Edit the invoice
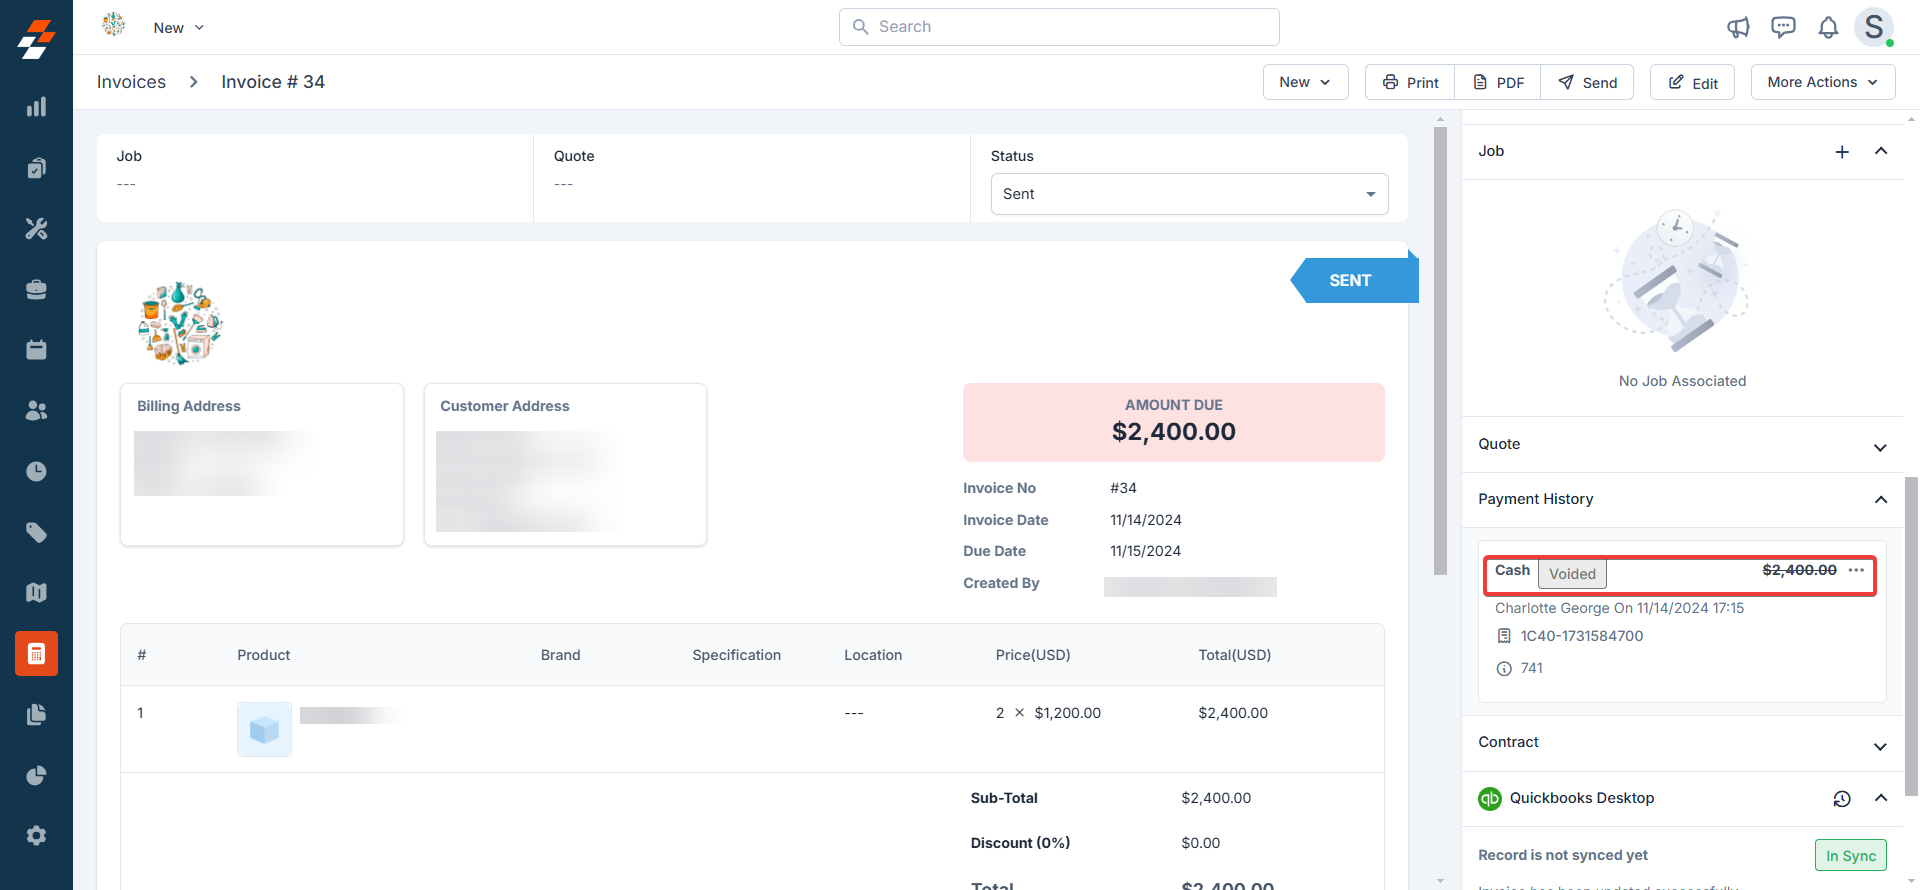 click(1692, 82)
